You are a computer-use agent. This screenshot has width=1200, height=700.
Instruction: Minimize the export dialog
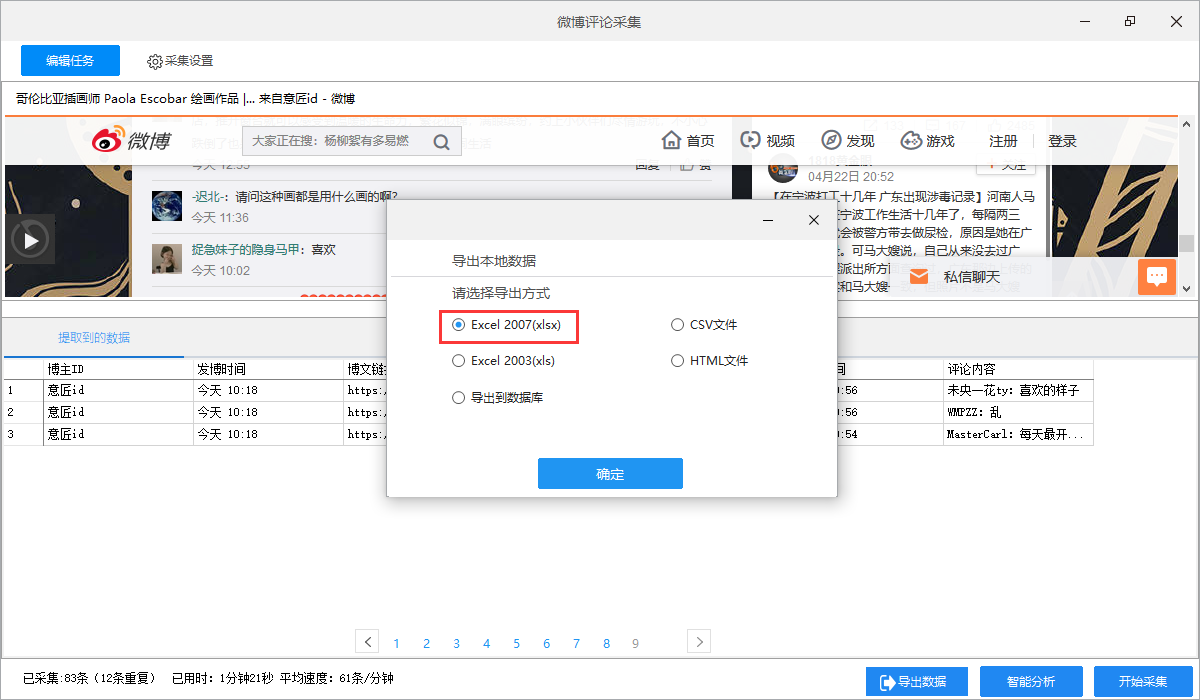[x=768, y=220]
